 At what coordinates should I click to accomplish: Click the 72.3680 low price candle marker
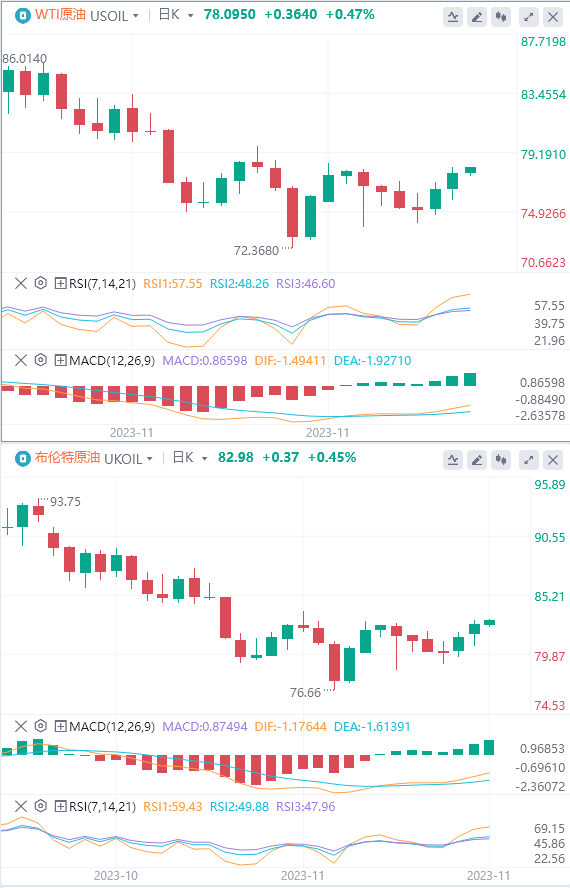[x=256, y=250]
